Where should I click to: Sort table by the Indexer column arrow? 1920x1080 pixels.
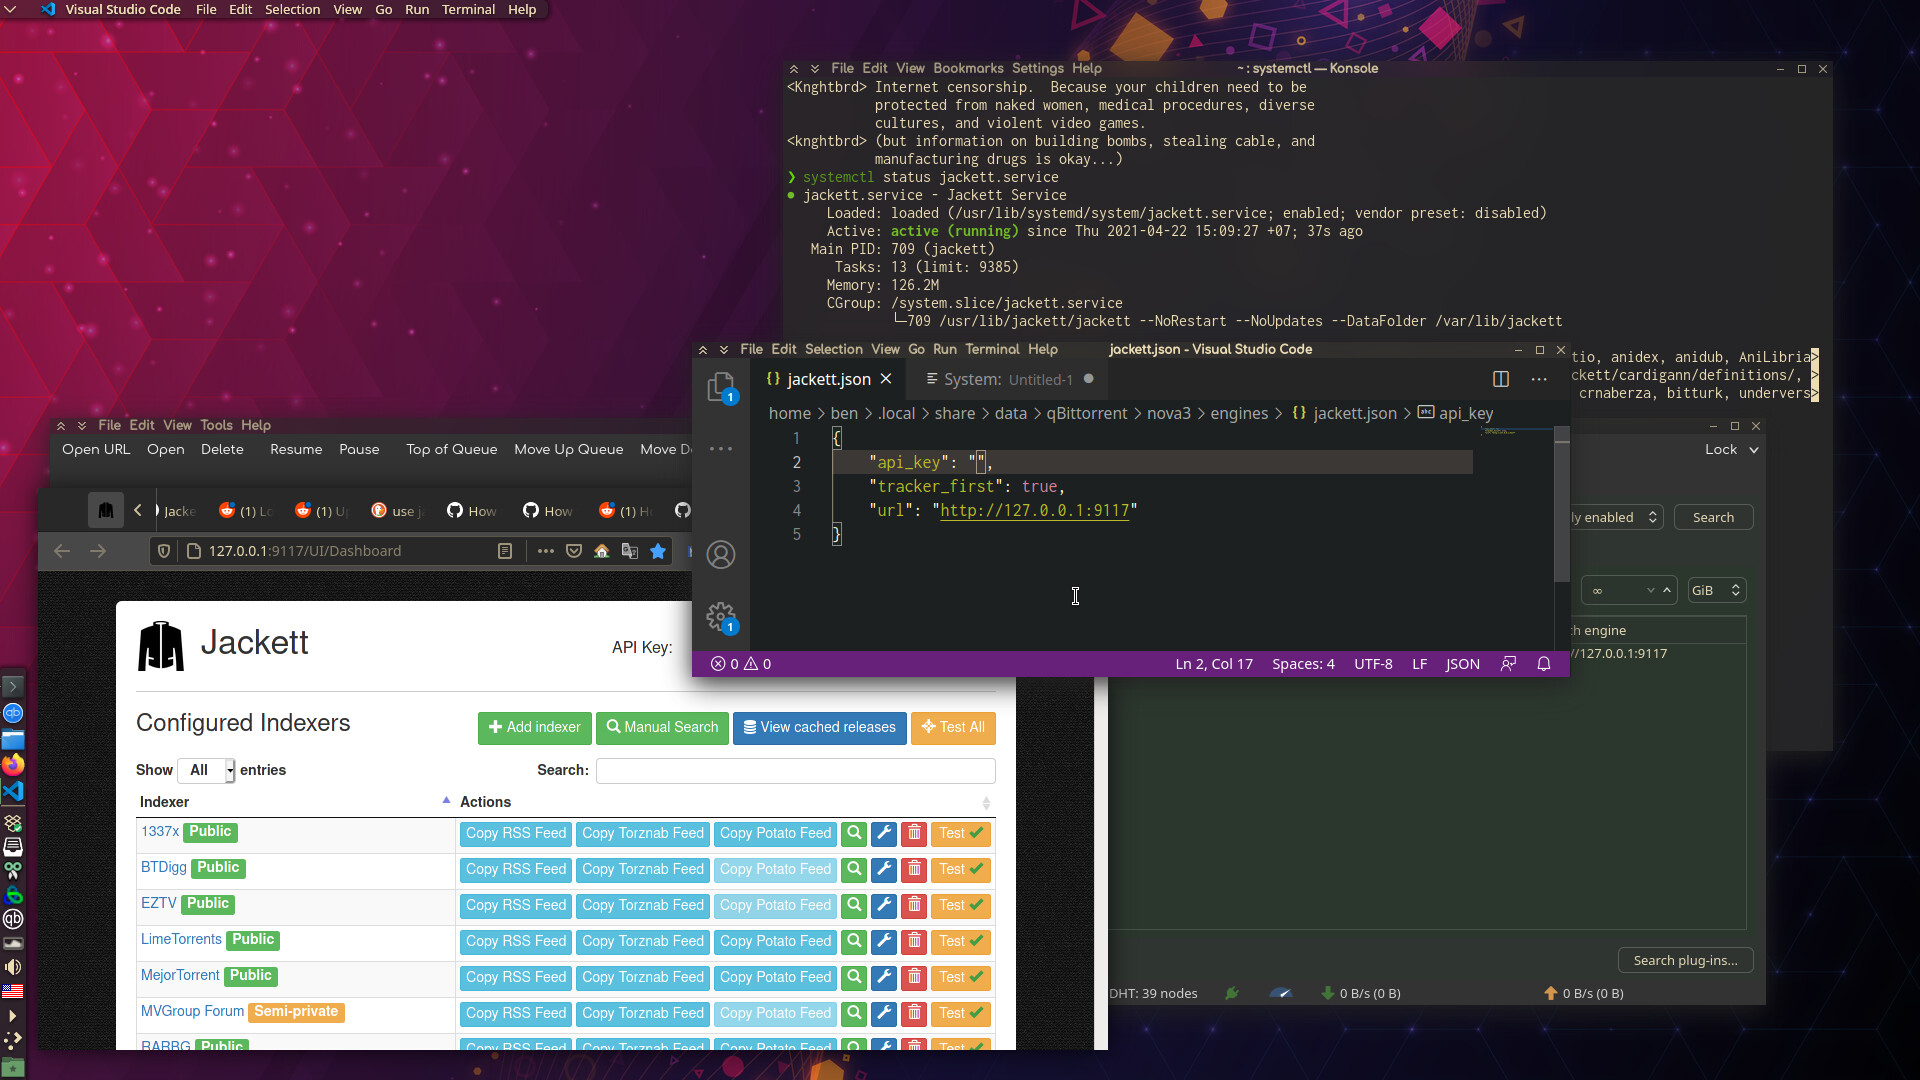[x=446, y=801]
